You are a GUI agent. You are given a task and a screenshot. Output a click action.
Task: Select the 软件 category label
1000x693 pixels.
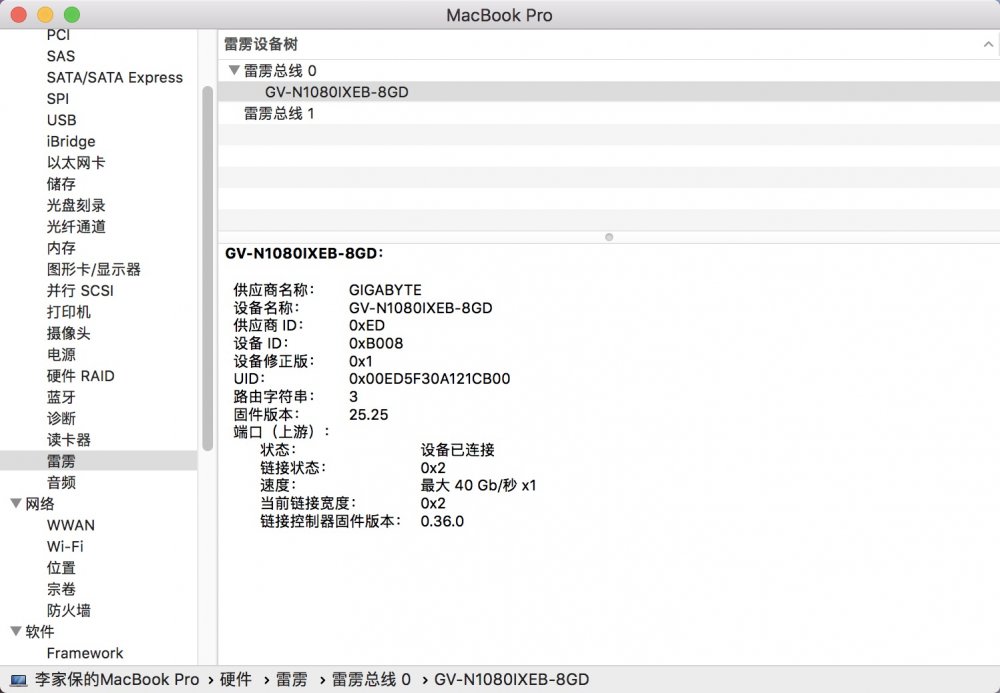click(x=40, y=632)
